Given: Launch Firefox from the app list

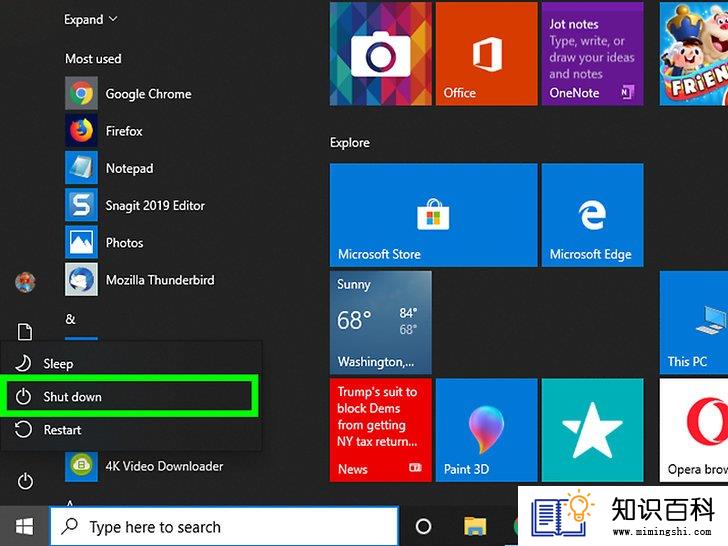Looking at the screenshot, I should [104, 131].
